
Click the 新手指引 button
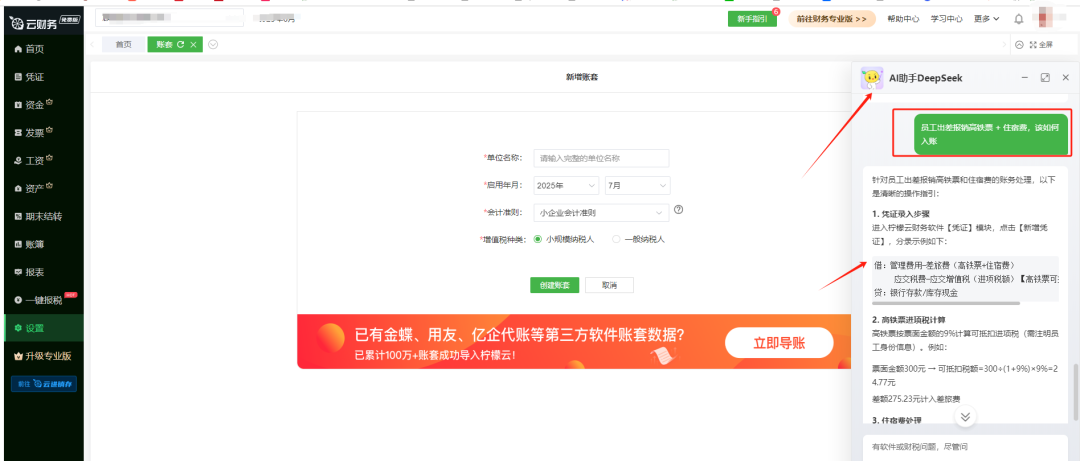tap(752, 19)
